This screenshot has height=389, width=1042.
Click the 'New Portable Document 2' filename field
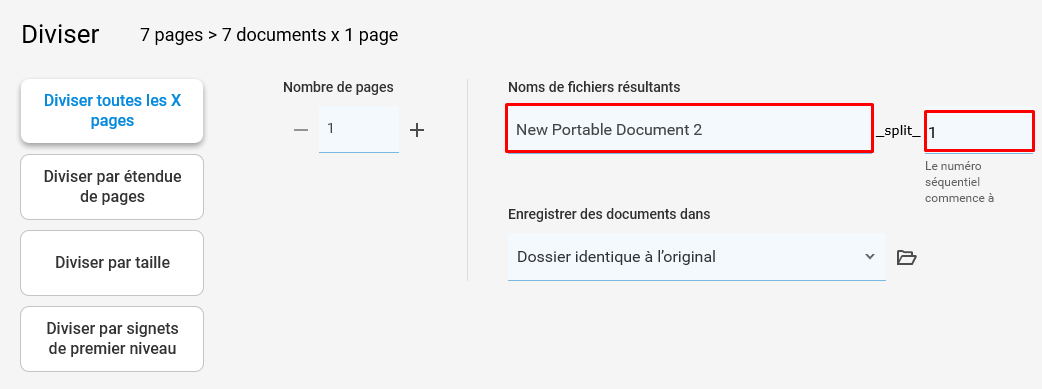coord(689,129)
